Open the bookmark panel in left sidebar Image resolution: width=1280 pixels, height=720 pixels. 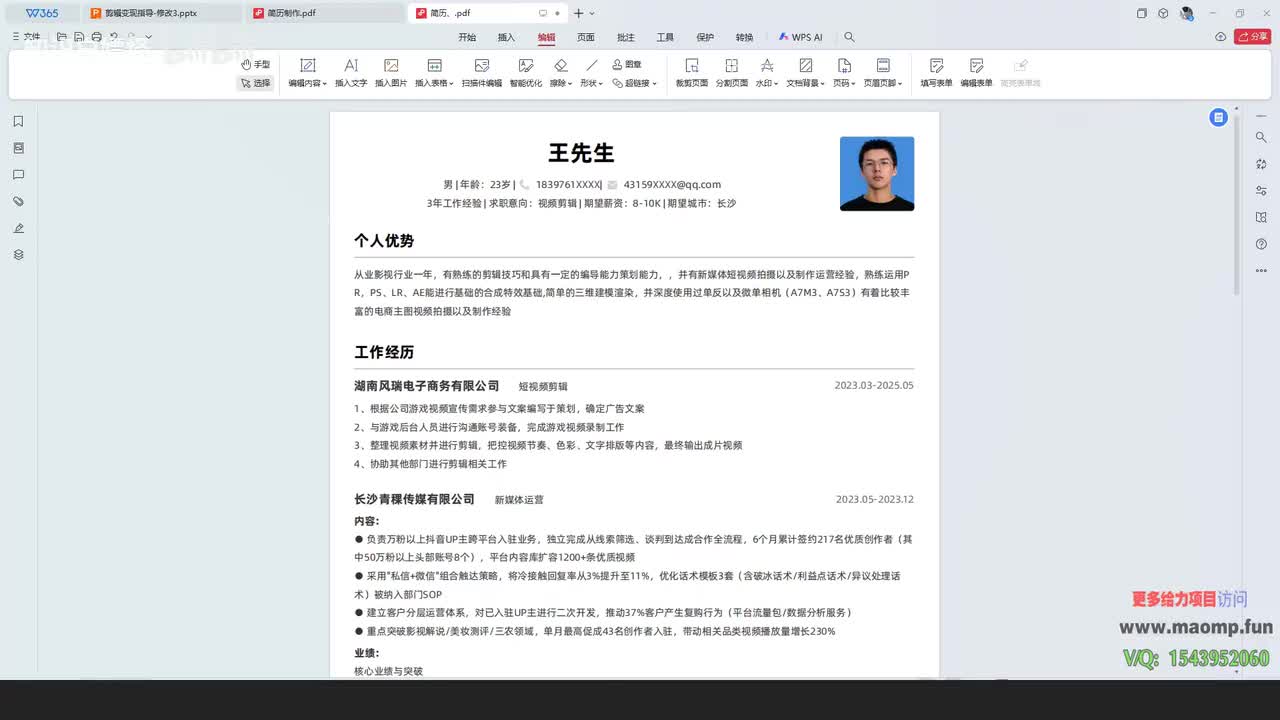coord(18,121)
